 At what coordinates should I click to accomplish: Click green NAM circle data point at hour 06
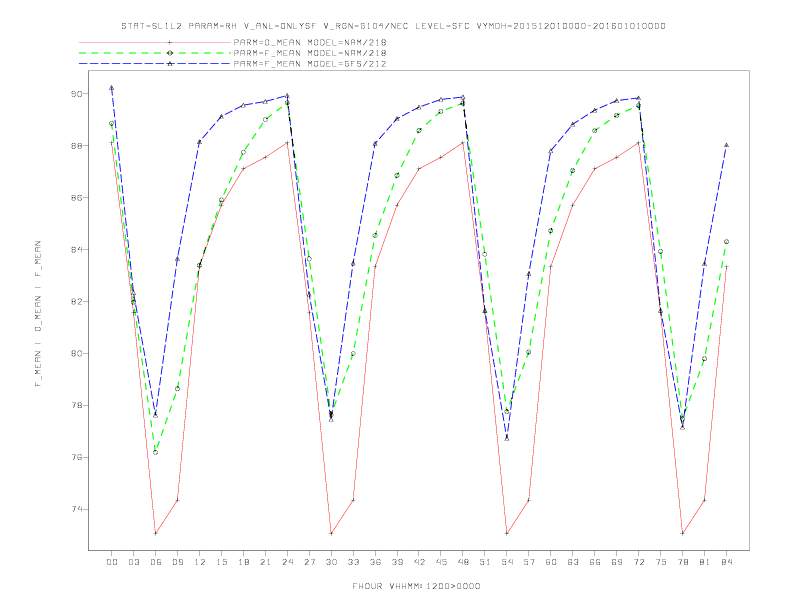pyautogui.click(x=156, y=452)
